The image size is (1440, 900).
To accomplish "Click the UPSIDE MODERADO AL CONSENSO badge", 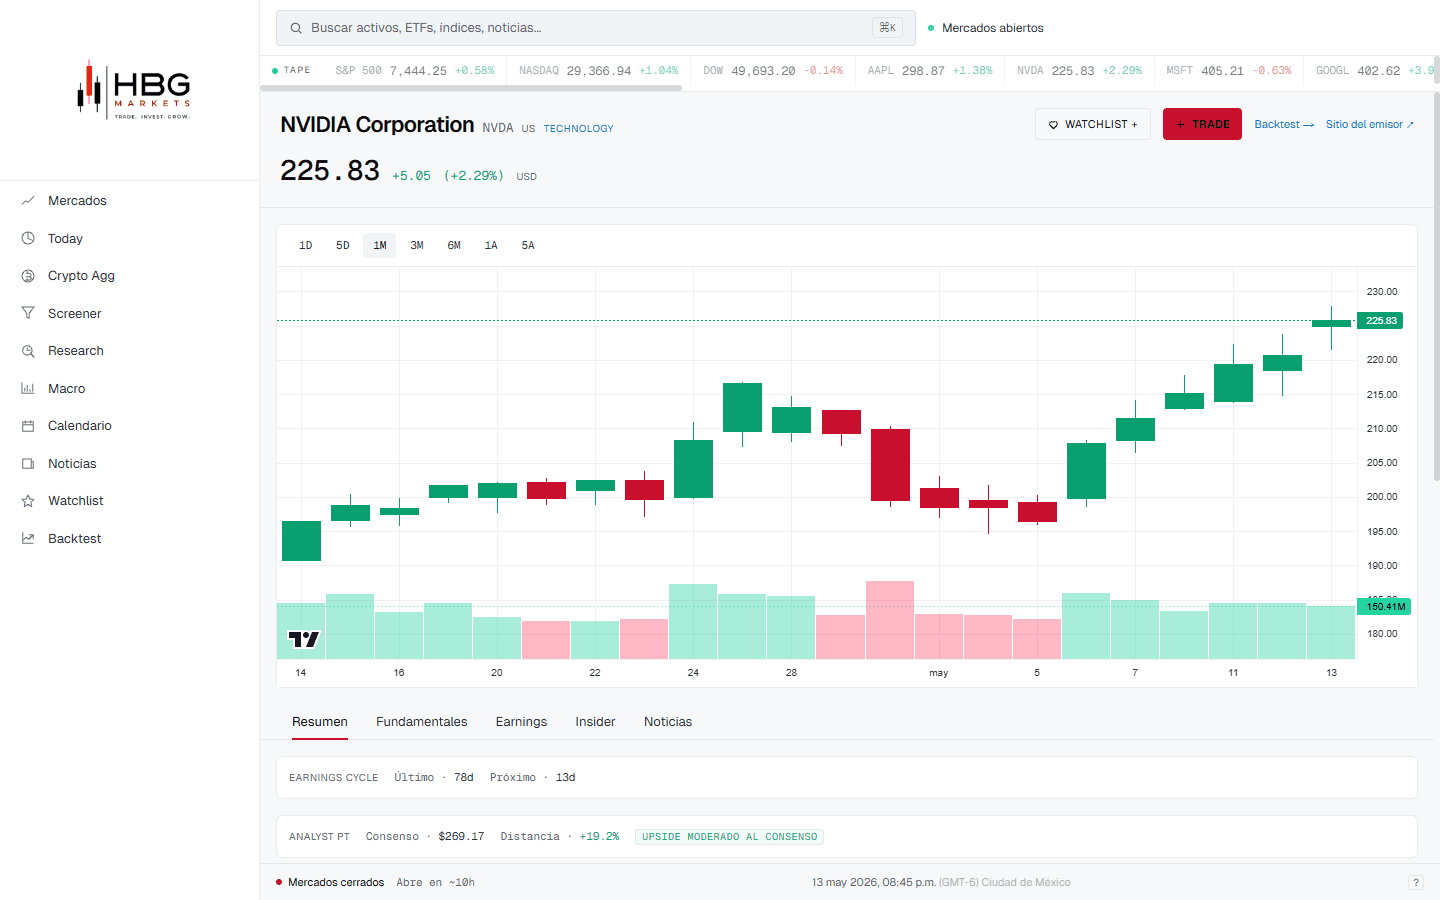I will click(729, 837).
